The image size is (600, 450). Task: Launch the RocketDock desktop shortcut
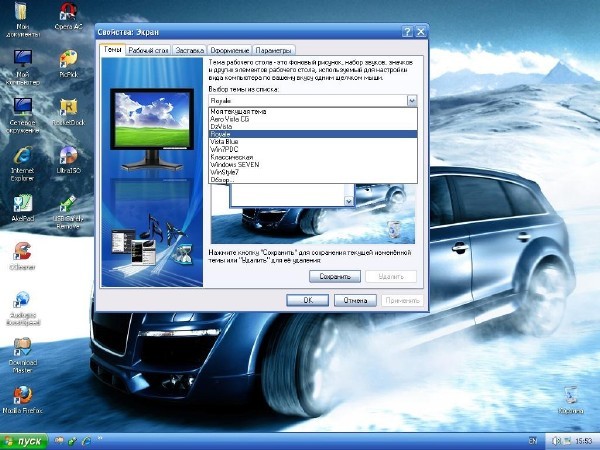click(68, 112)
